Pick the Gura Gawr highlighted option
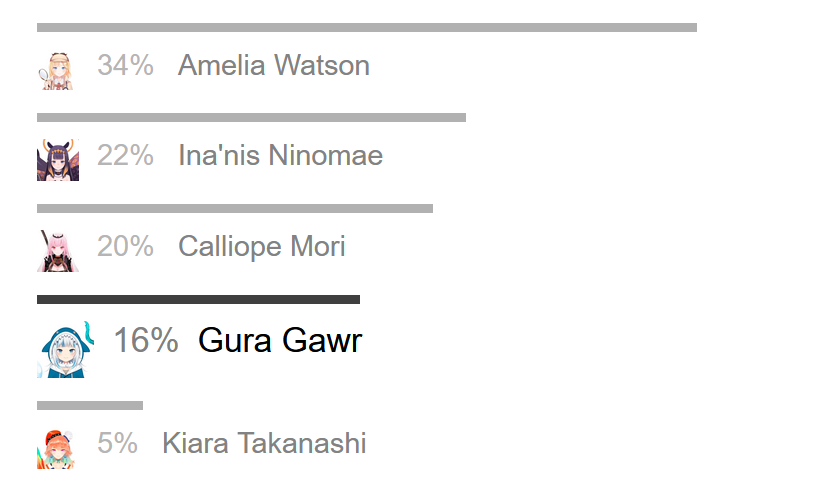The image size is (818, 479). pos(280,340)
